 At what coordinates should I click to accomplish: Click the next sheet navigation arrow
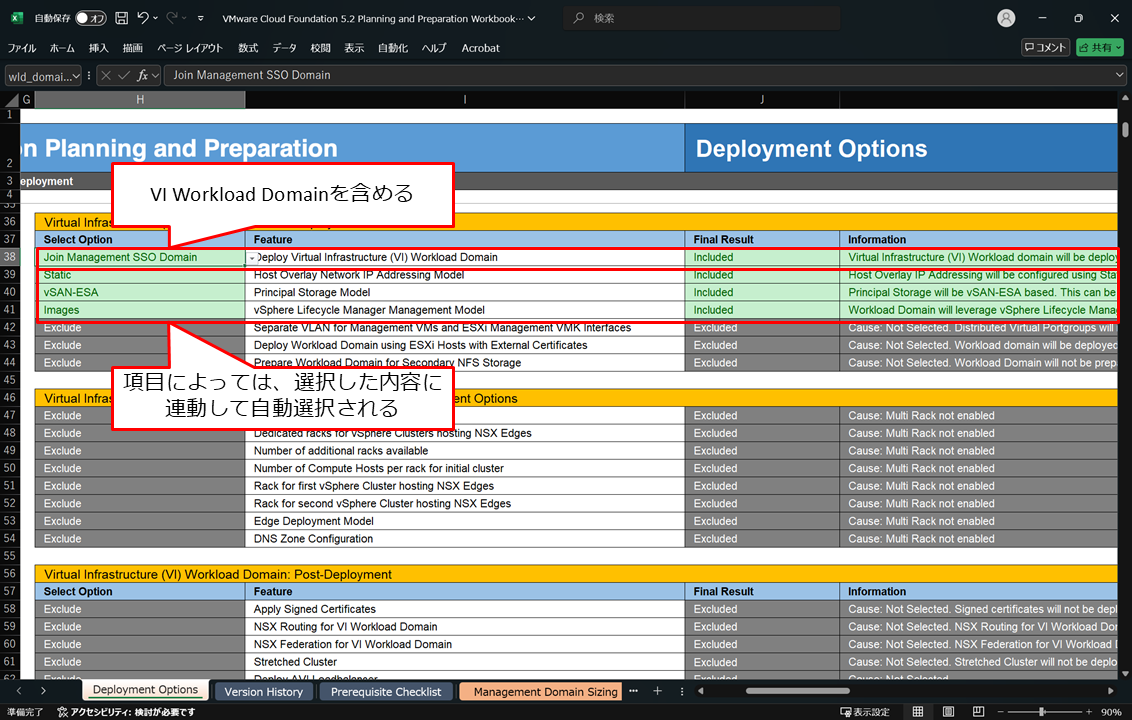pos(43,691)
